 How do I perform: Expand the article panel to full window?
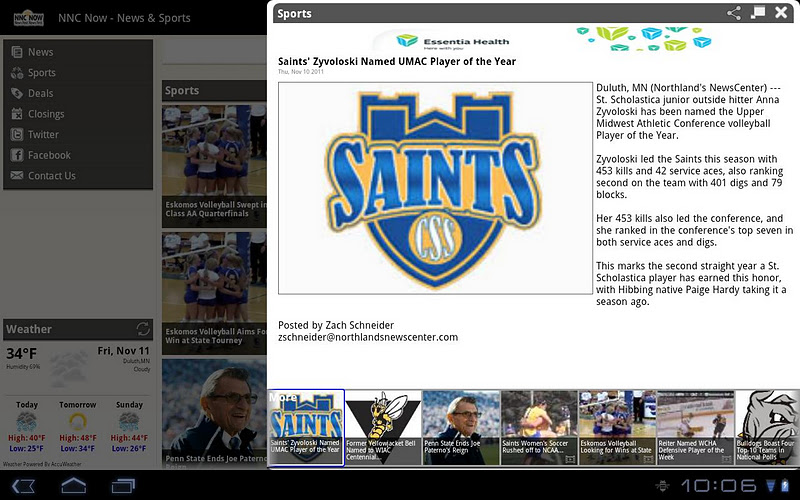point(758,12)
